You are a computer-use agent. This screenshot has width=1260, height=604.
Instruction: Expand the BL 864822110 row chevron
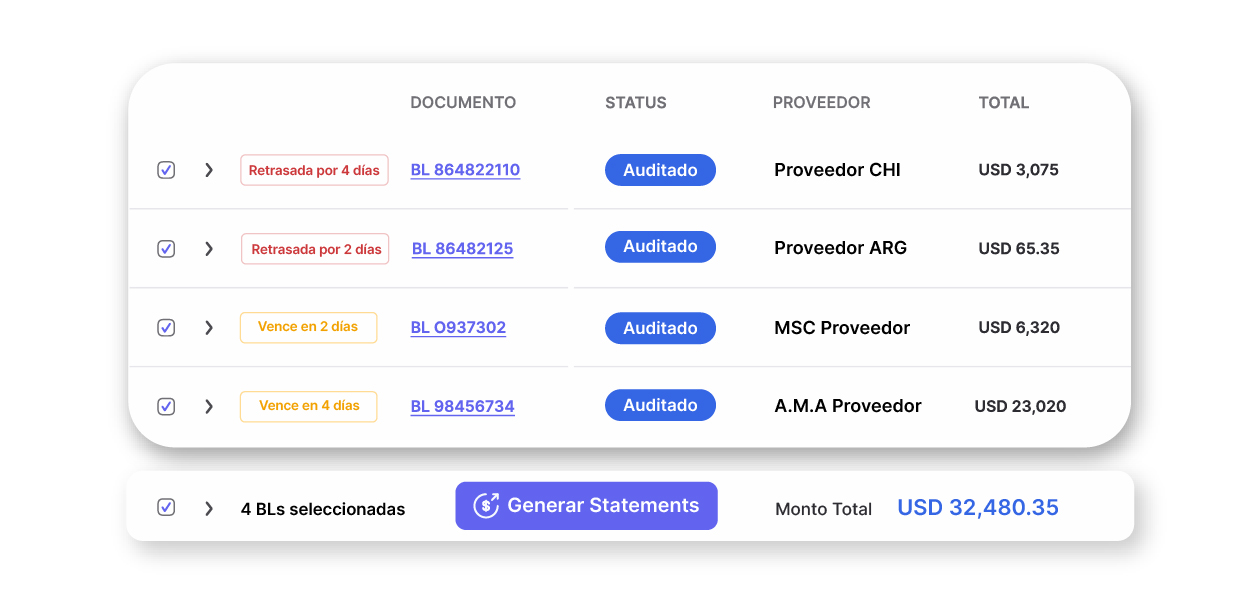tap(209, 170)
